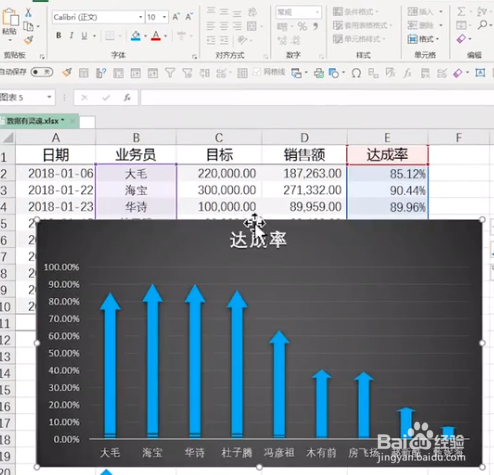Click inside the formula bar input

tap(317, 97)
